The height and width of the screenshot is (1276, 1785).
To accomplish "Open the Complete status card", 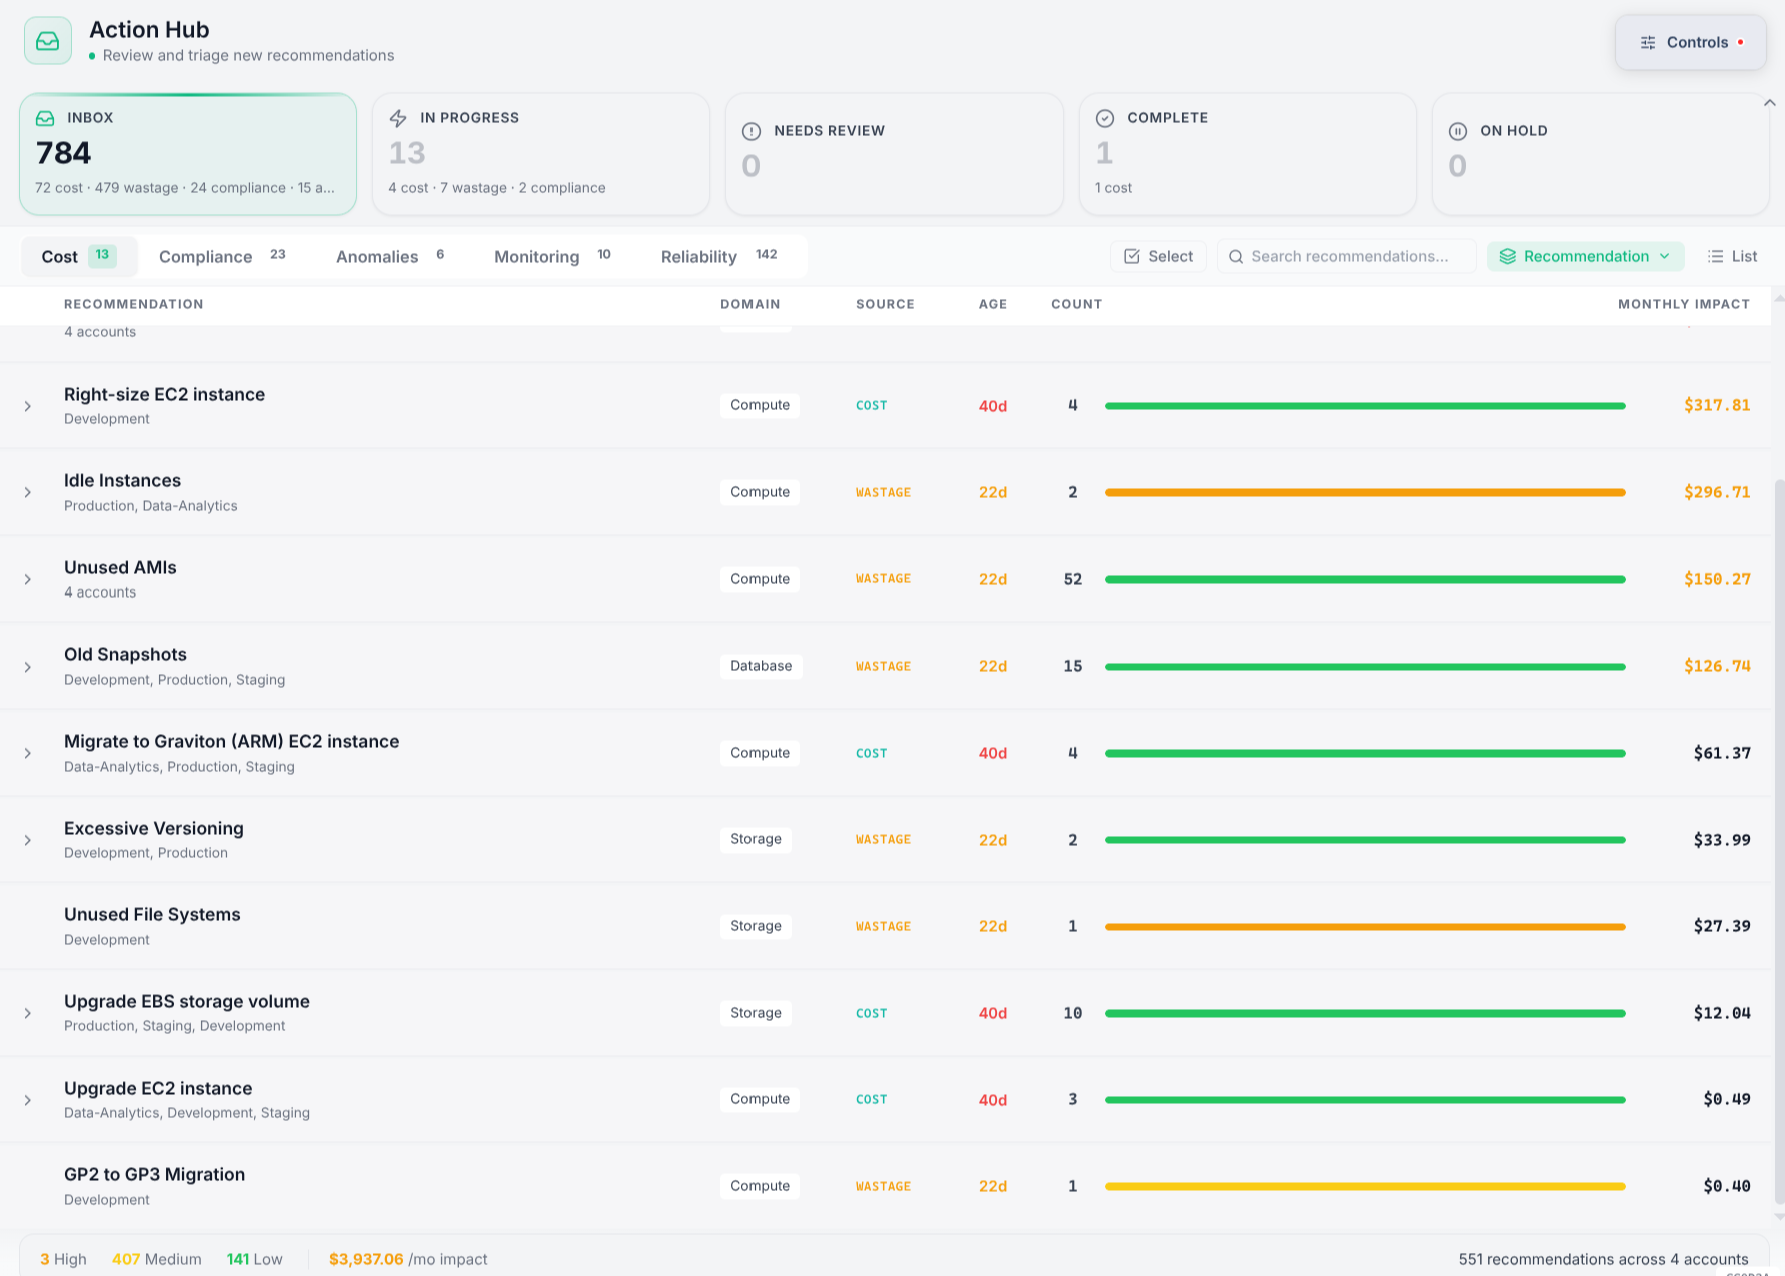I will point(1247,154).
